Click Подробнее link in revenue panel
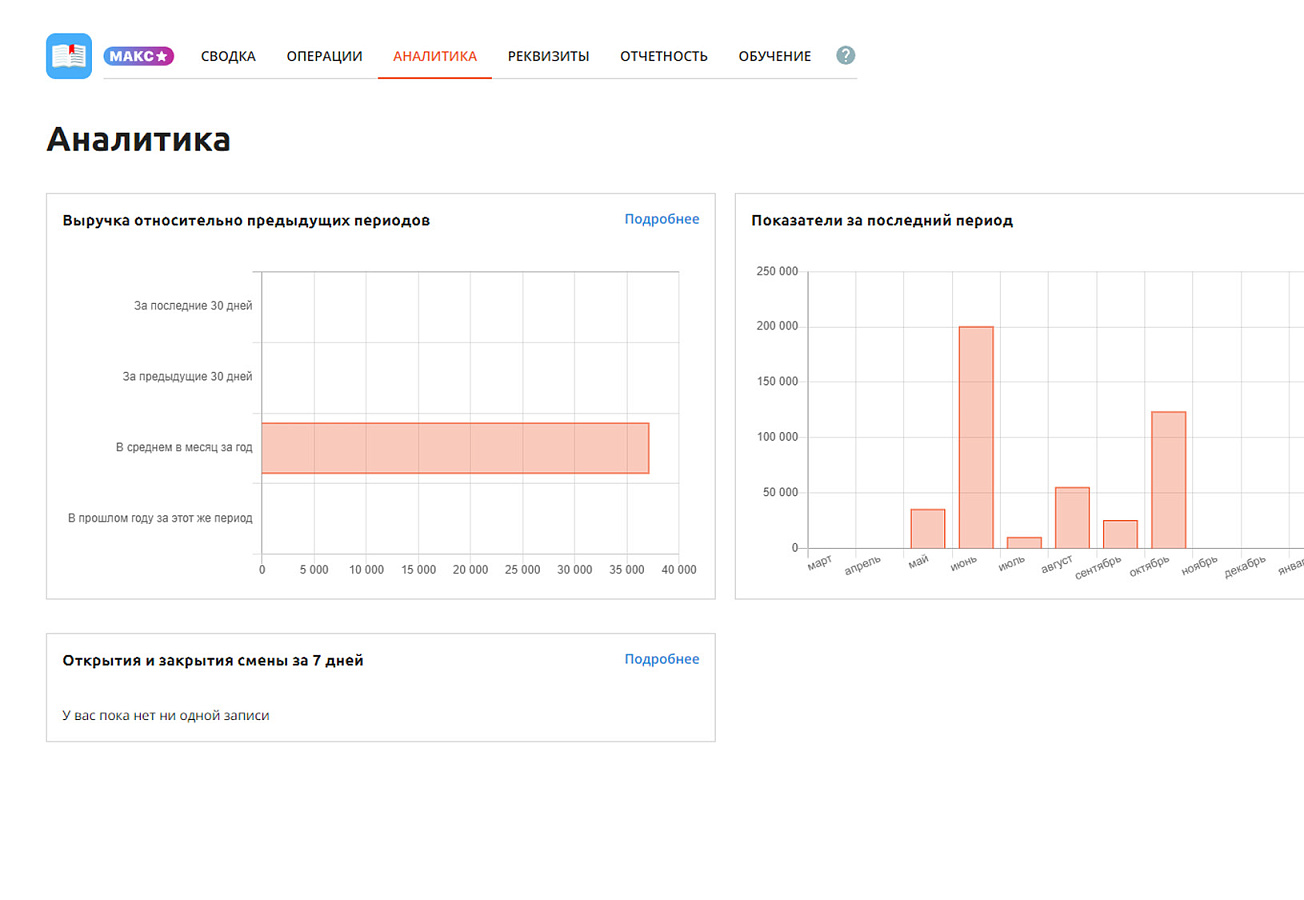1304x900 pixels. click(x=662, y=219)
